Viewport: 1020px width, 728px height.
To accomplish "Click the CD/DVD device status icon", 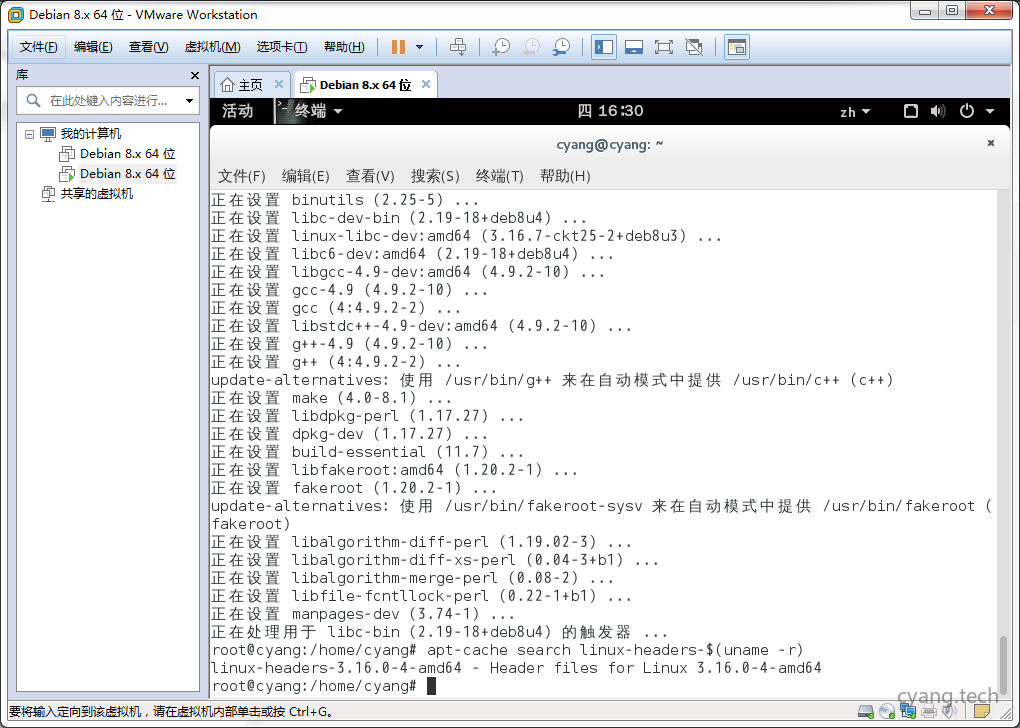I will pyautogui.click(x=887, y=711).
